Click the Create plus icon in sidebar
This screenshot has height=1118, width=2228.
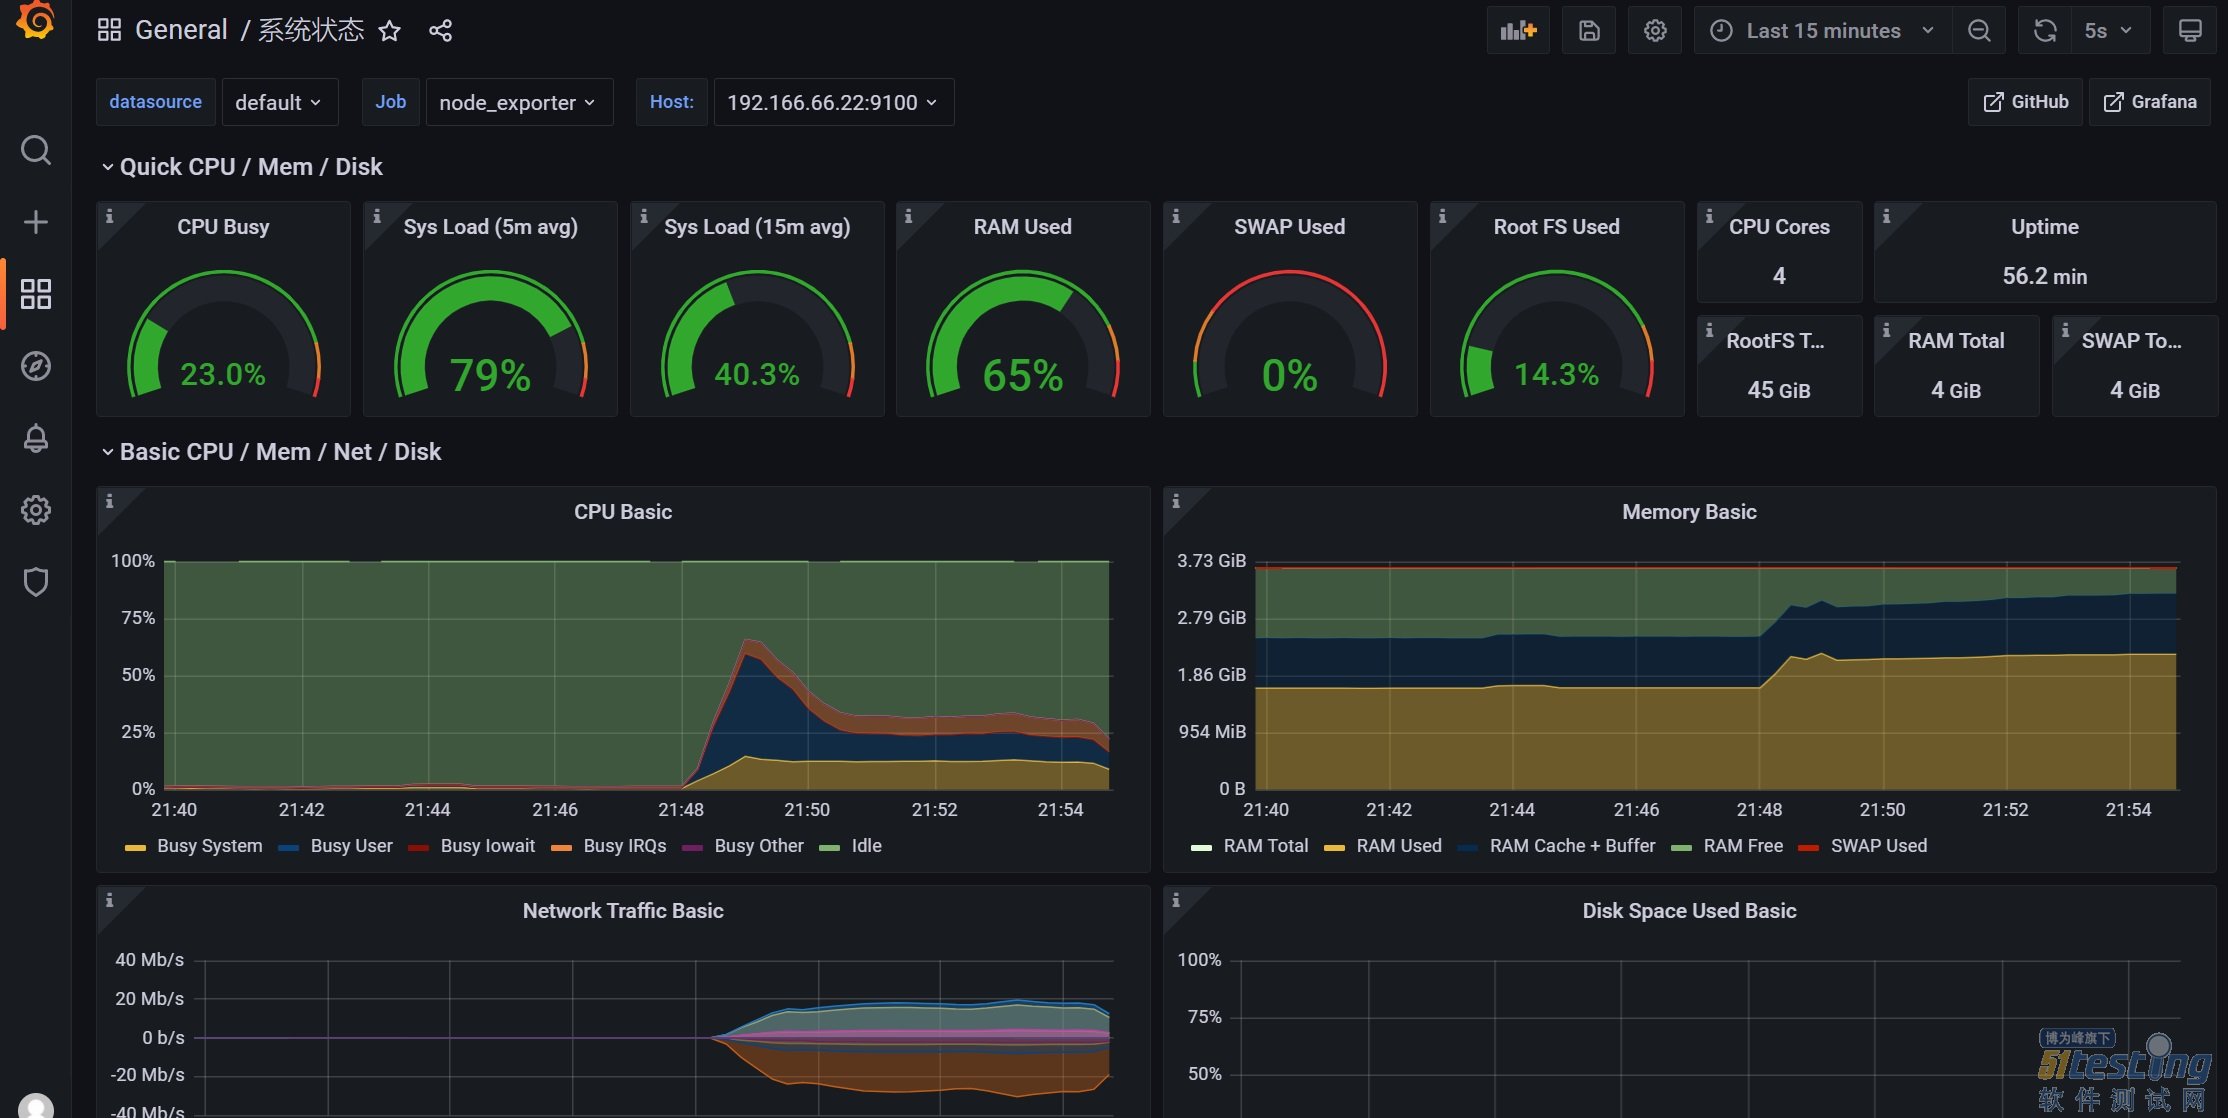(36, 222)
